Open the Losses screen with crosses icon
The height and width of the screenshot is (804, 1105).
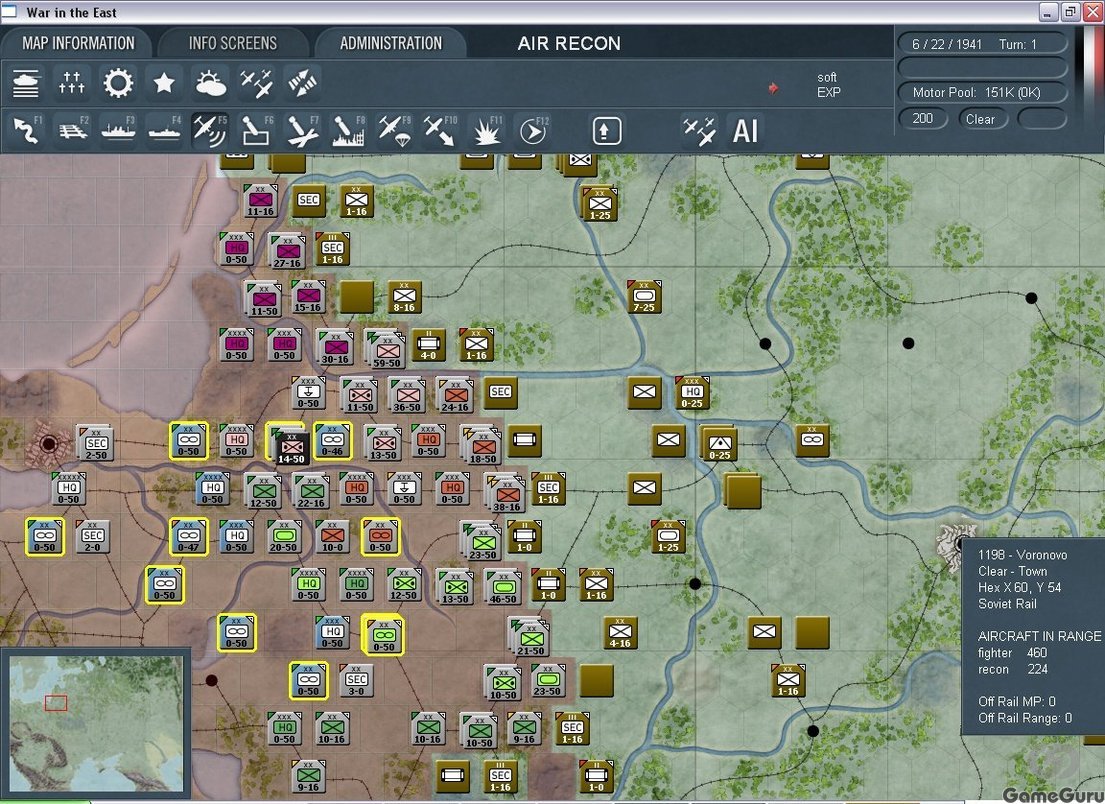tap(72, 83)
